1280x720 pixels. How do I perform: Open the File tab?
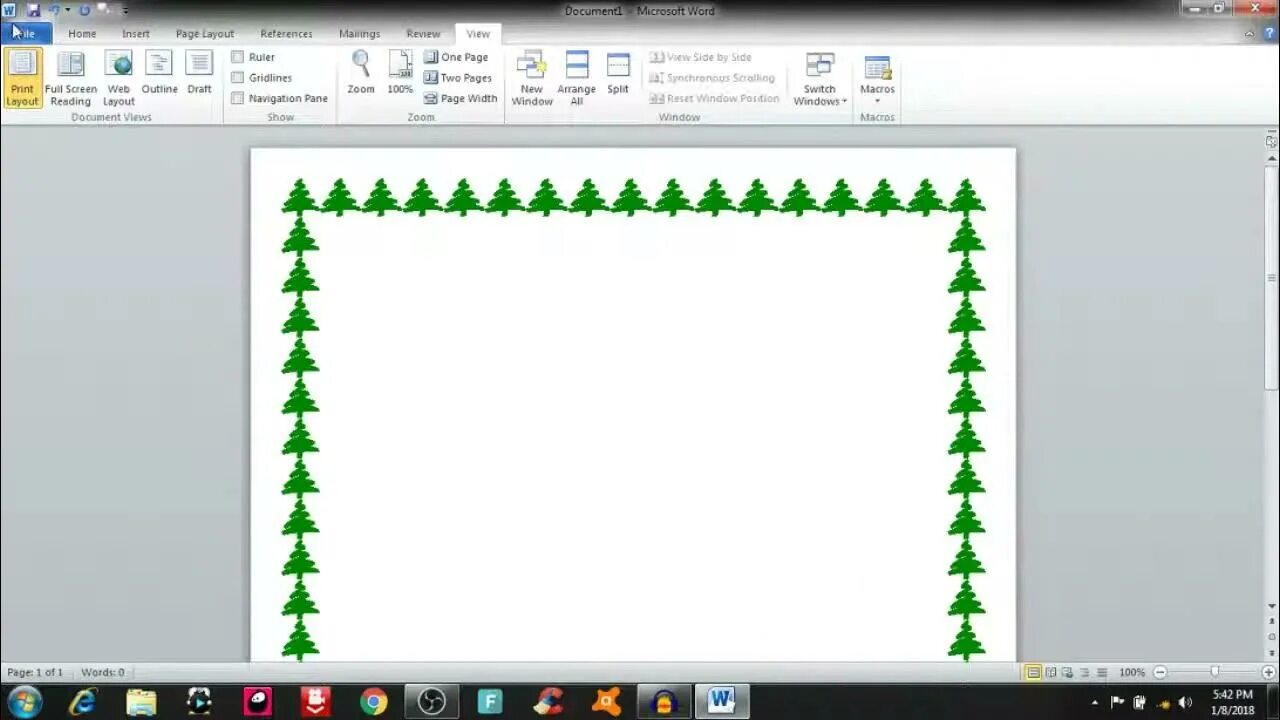click(24, 33)
